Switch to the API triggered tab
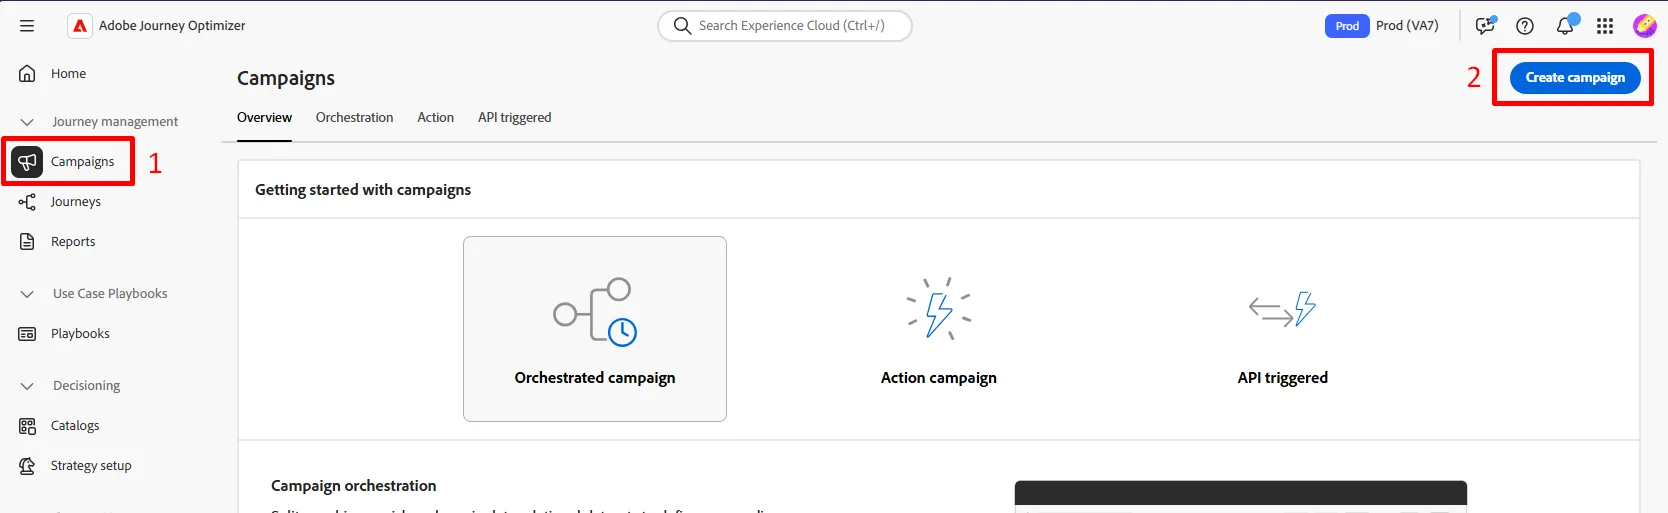The image size is (1668, 513). [x=515, y=118]
